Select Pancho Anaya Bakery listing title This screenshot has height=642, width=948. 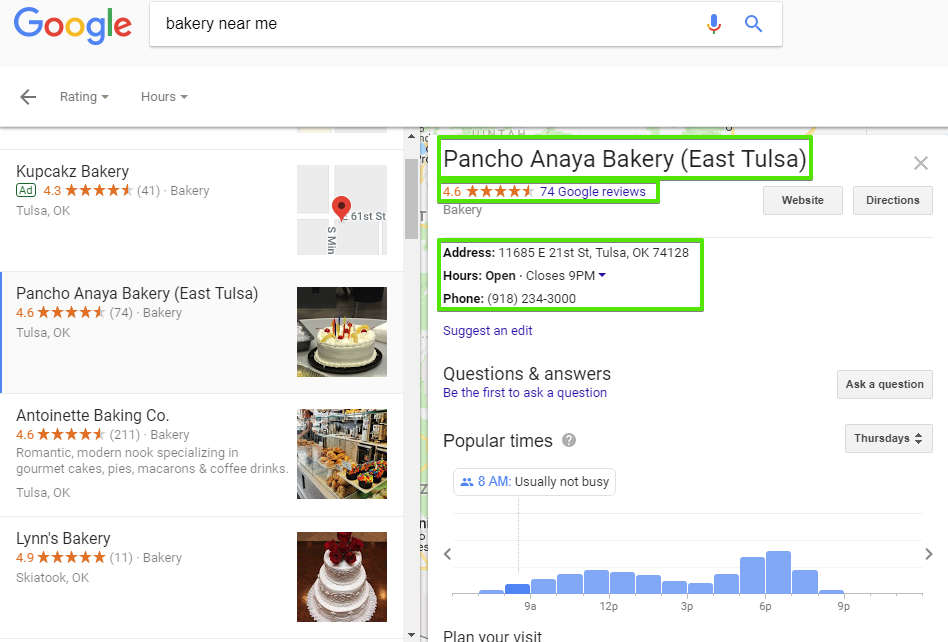coord(137,293)
